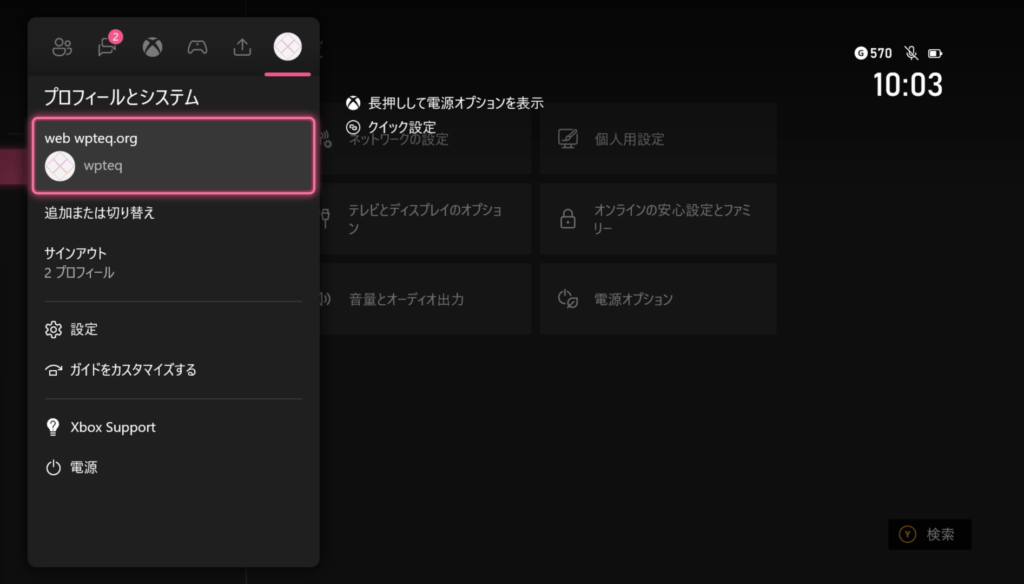Click the web wpteq.org name text
Image resolution: width=1024 pixels, height=584 pixels.
point(91,138)
